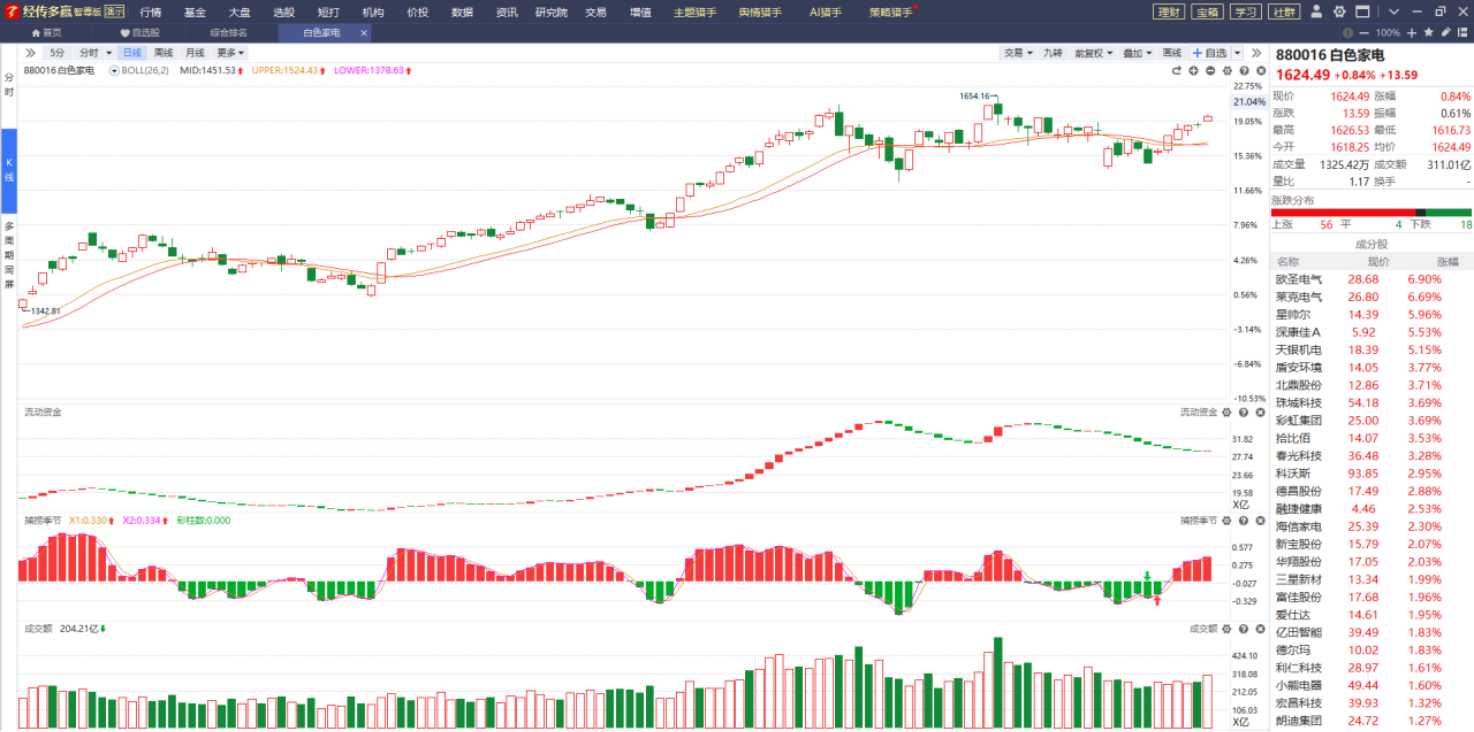
Task: Close the 成交额 indicator panel
Action: tap(1261, 628)
